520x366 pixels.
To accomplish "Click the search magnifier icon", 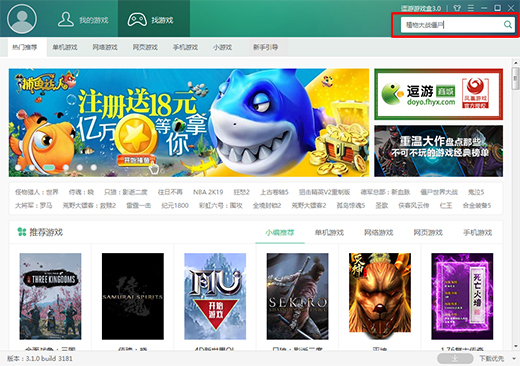I will 507,24.
